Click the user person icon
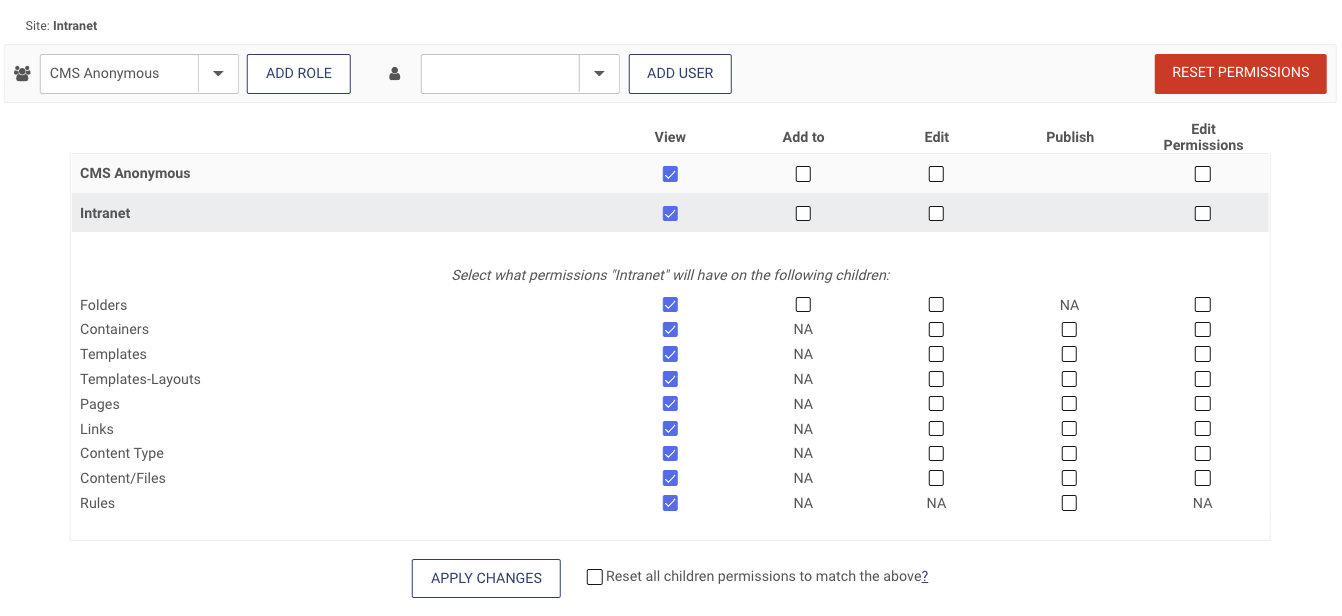This screenshot has height=616, width=1342. point(394,73)
